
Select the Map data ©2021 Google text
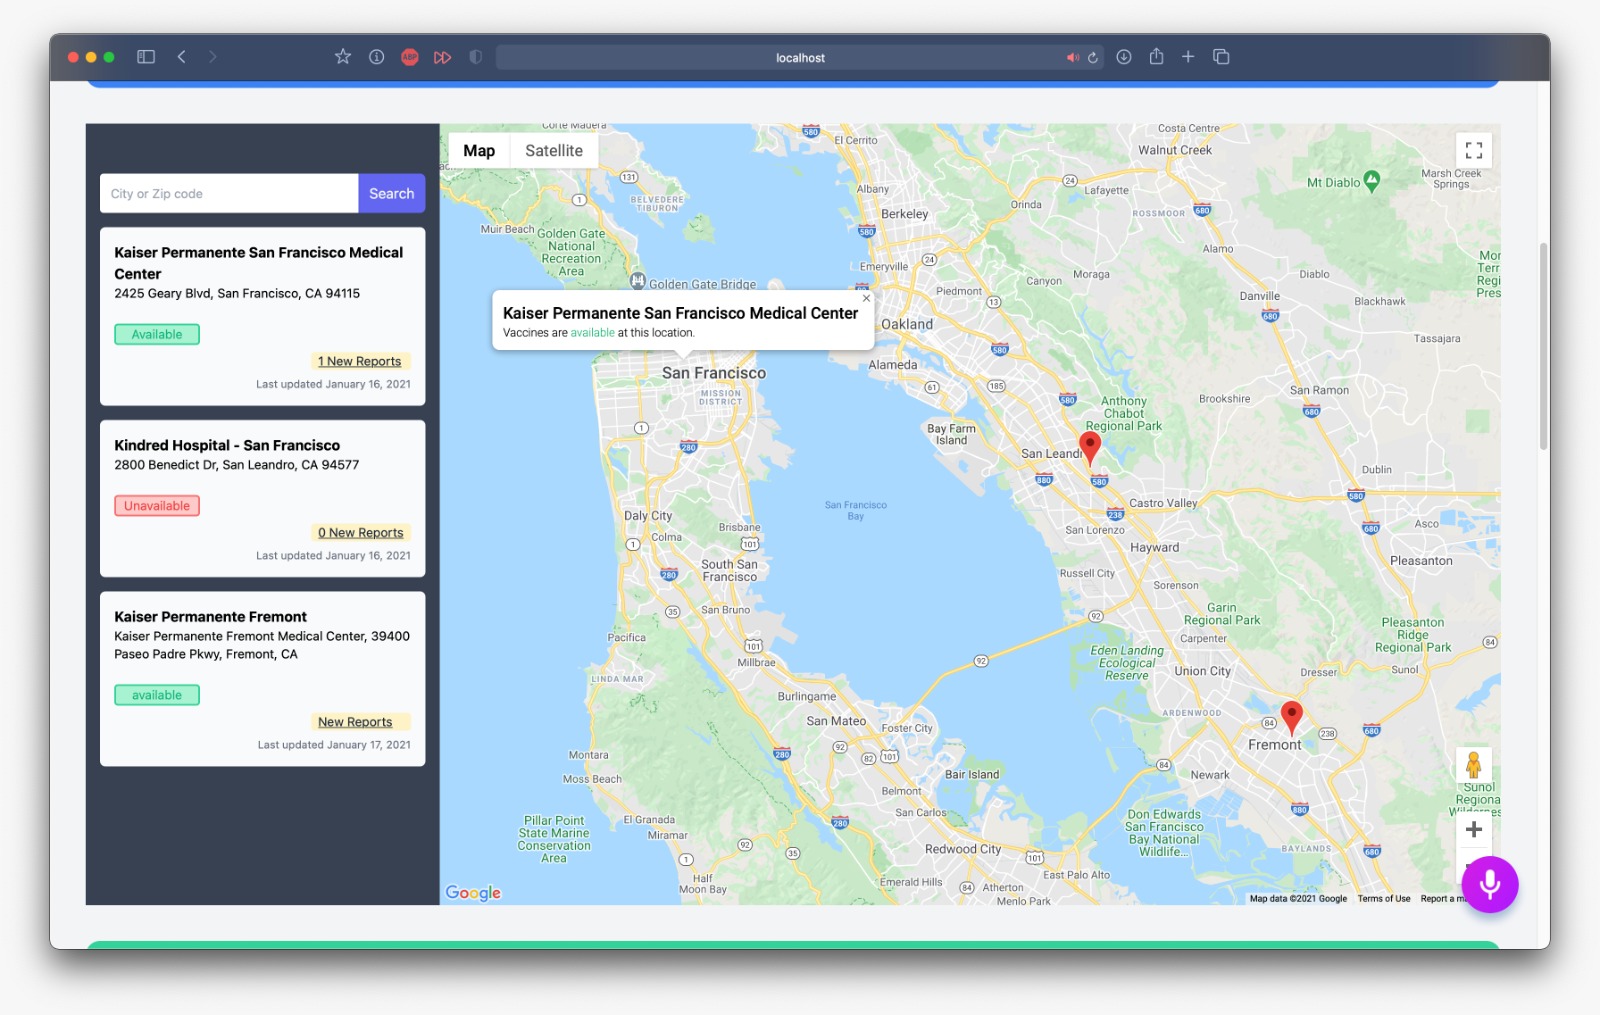click(1298, 899)
